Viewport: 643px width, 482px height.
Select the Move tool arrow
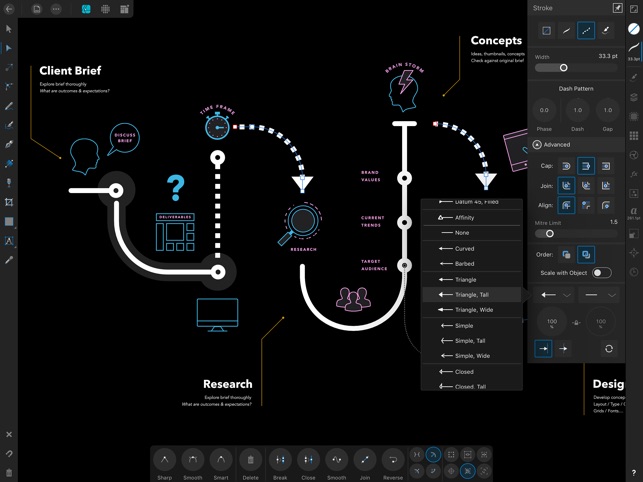click(x=10, y=29)
